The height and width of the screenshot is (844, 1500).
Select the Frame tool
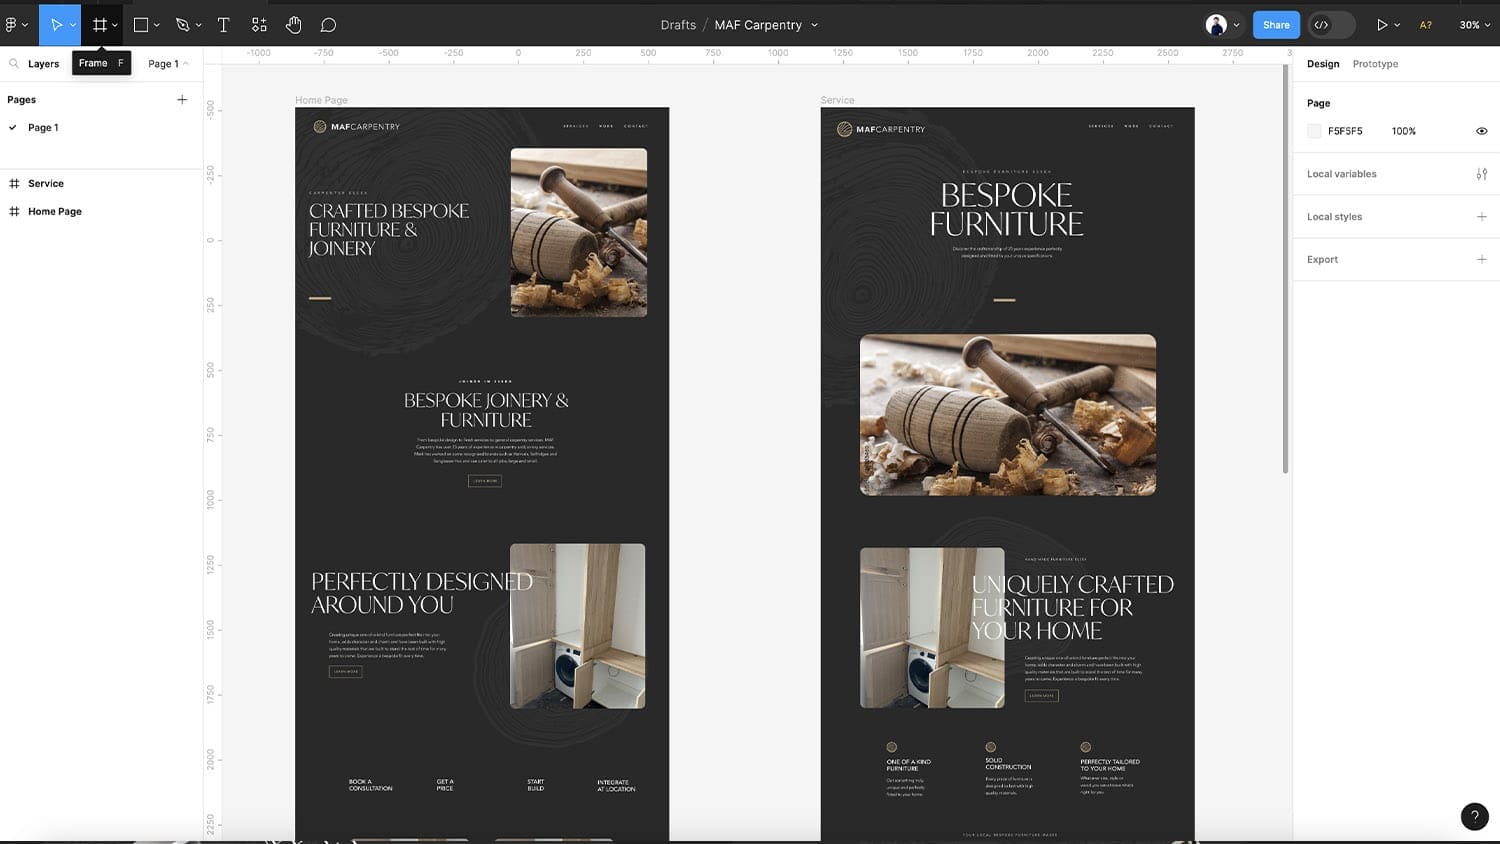click(99, 25)
